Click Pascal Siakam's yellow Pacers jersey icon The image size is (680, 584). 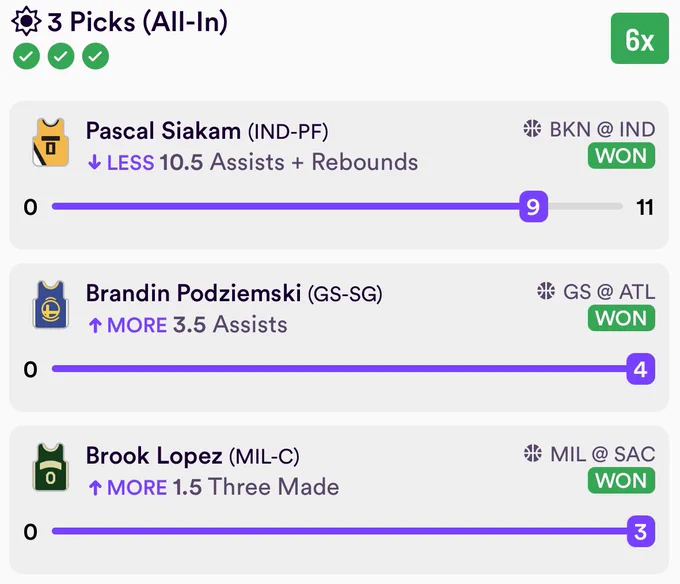pyautogui.click(x=51, y=142)
